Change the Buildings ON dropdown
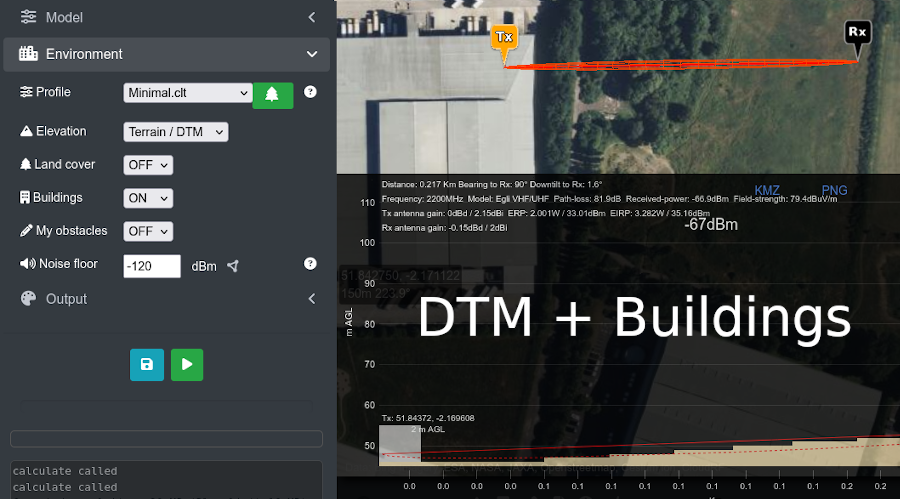Viewport: 900px width, 499px height. coord(148,199)
